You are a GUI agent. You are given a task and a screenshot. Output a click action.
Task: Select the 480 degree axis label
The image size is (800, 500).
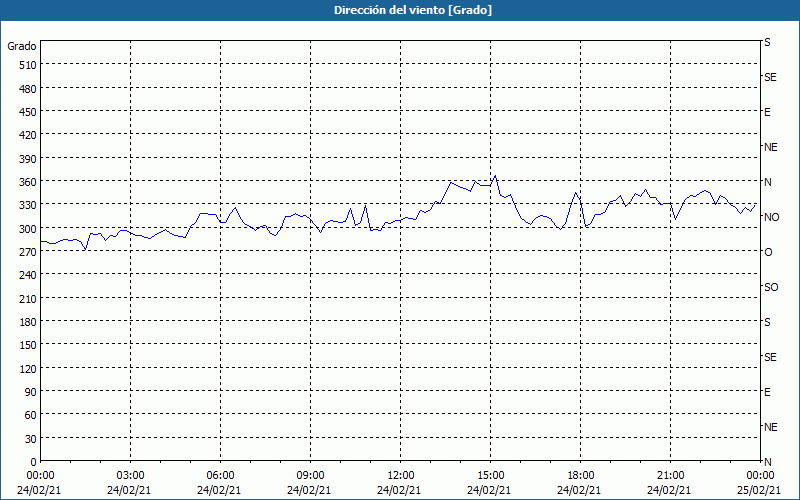[x=29, y=89]
